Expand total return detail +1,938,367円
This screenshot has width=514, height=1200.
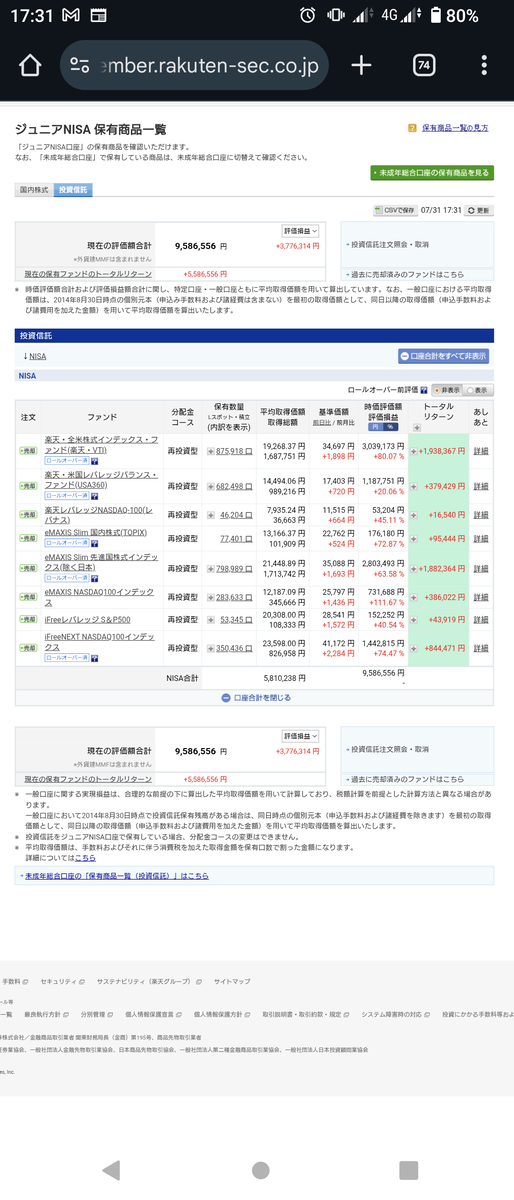[414, 451]
